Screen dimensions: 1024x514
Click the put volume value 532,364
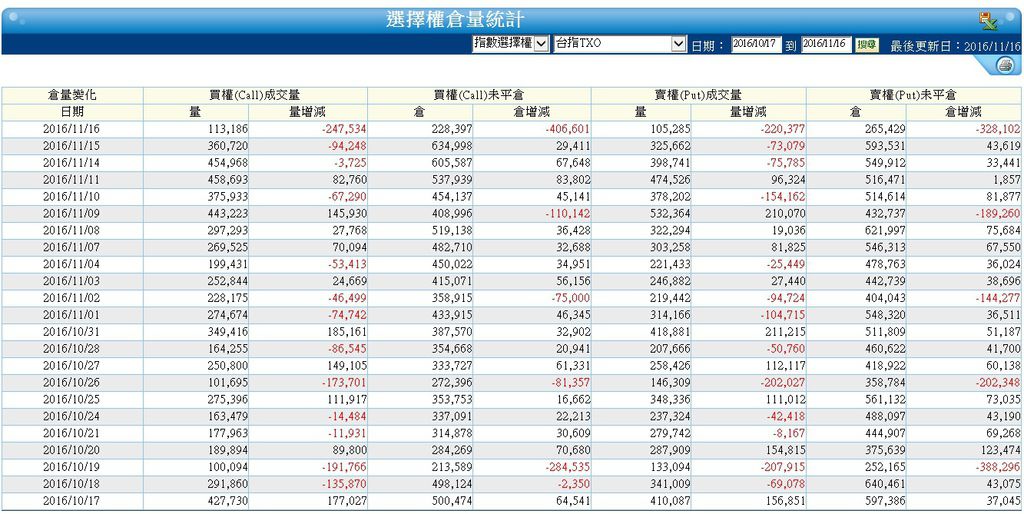(x=669, y=214)
